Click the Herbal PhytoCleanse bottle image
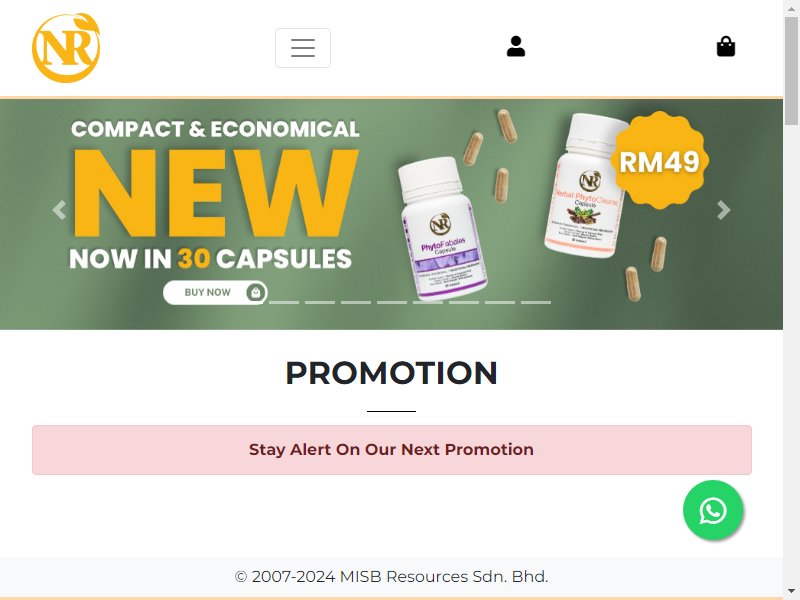This screenshot has width=800, height=600. (585, 186)
